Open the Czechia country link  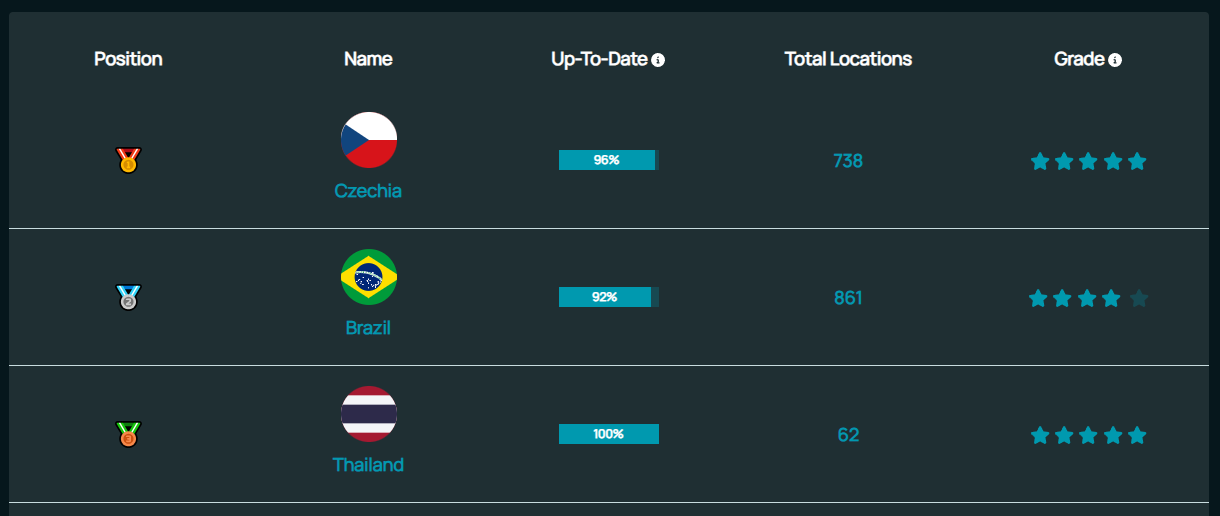click(x=368, y=191)
